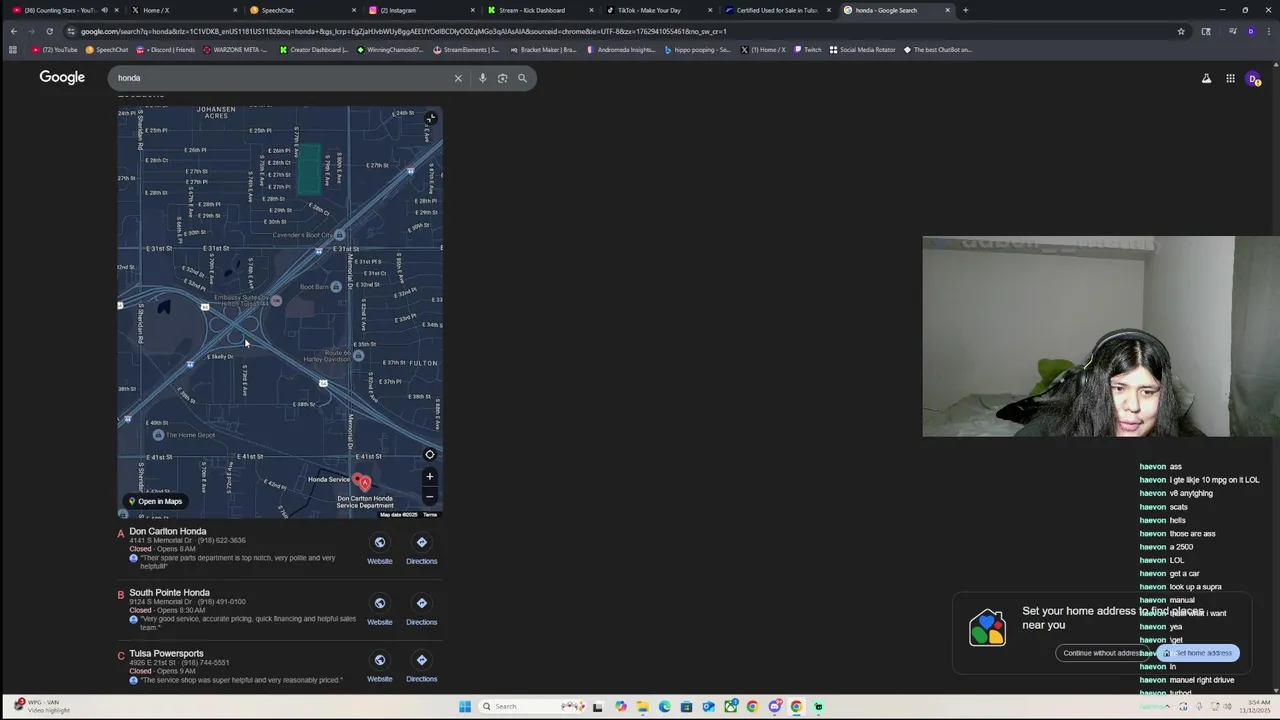This screenshot has width=1280, height=720.
Task: Open the WARZONE META bookmark
Action: 237,49
